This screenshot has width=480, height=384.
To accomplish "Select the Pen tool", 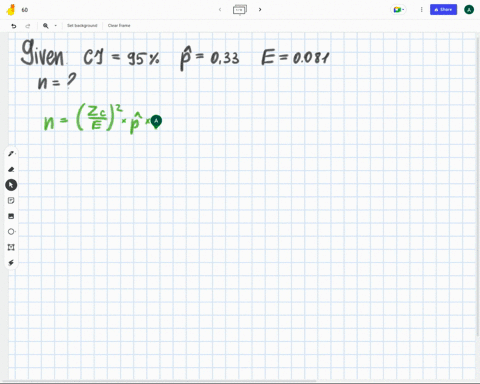I will tap(11, 154).
